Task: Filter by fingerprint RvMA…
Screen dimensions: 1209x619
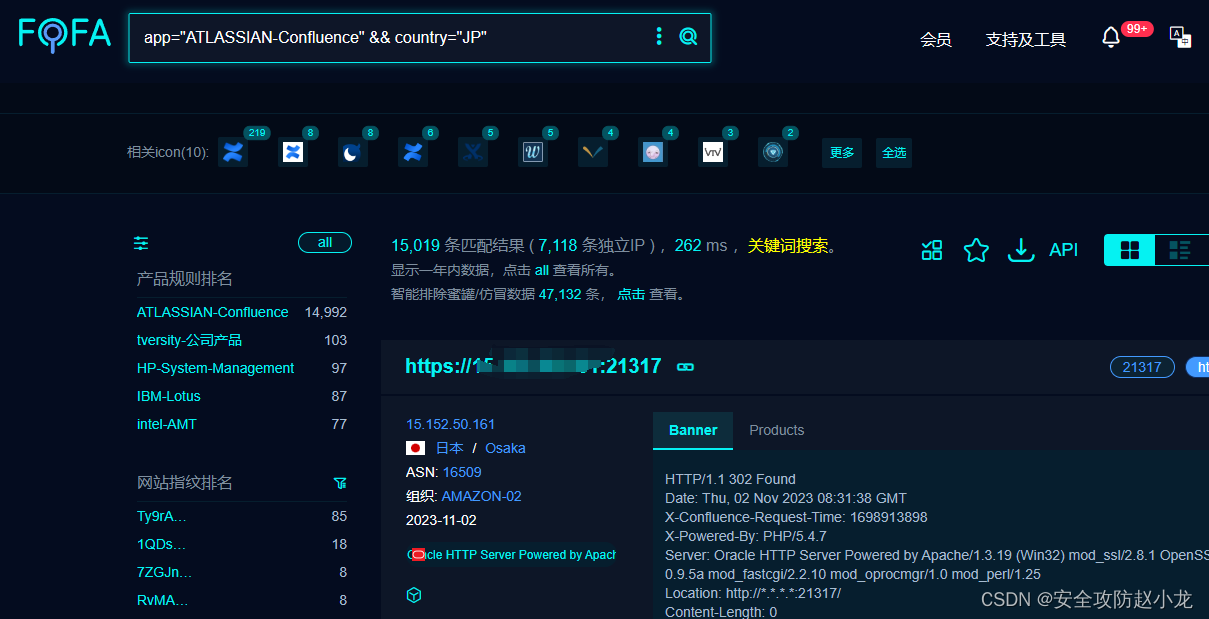Action: coord(162,600)
